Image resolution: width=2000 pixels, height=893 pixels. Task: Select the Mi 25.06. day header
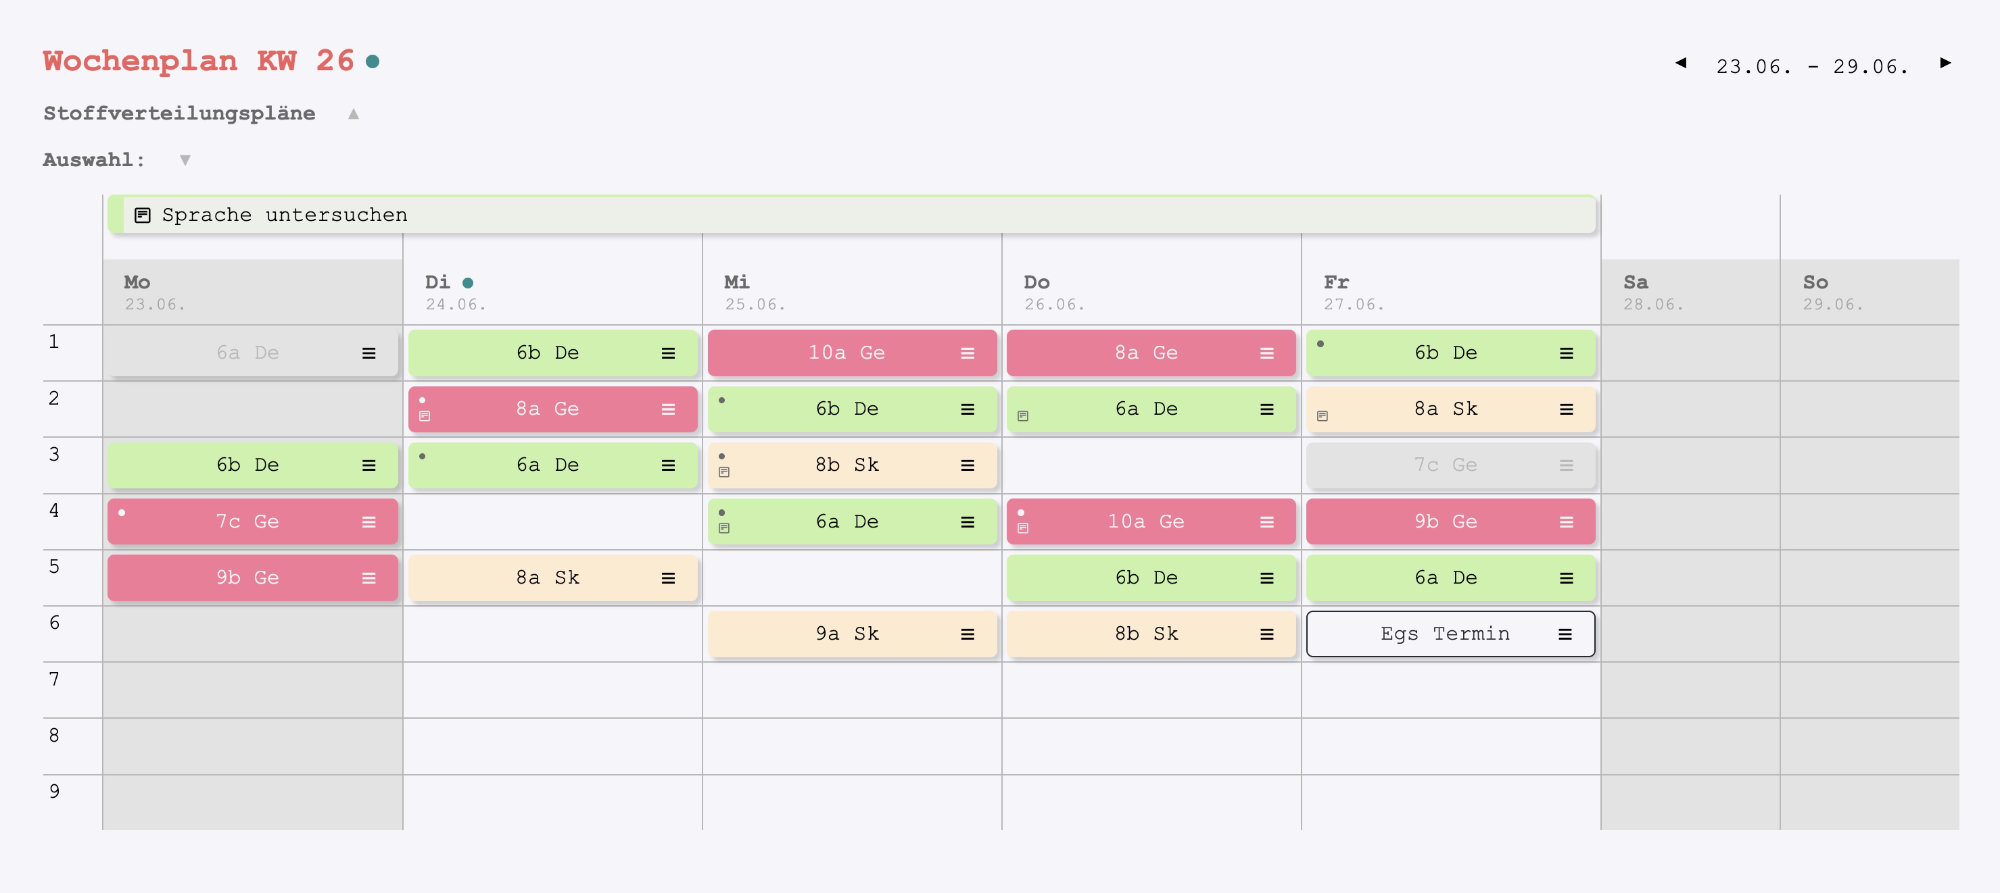click(x=755, y=291)
